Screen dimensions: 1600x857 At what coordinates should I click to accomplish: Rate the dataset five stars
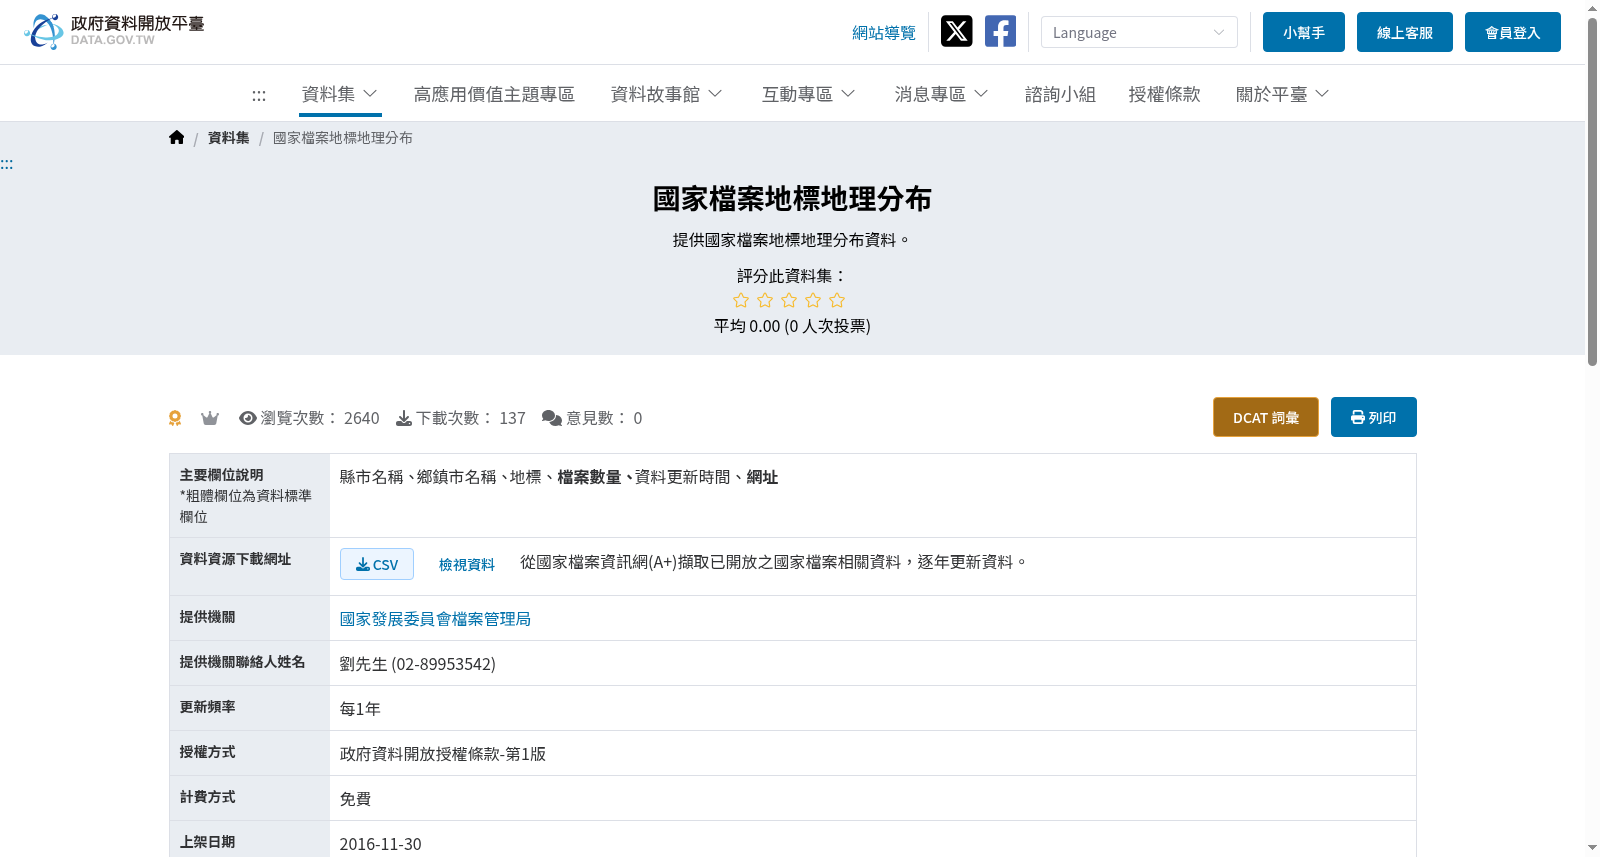tap(837, 300)
